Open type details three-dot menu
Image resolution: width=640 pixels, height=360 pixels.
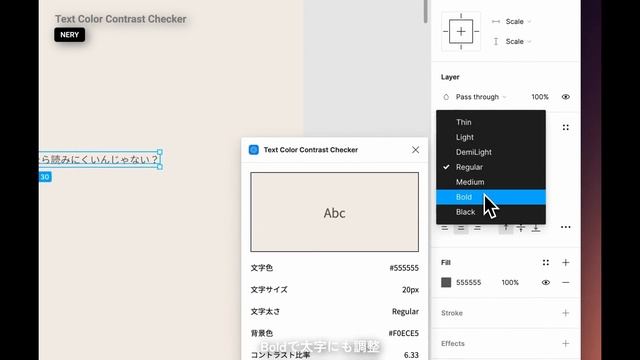point(565,227)
